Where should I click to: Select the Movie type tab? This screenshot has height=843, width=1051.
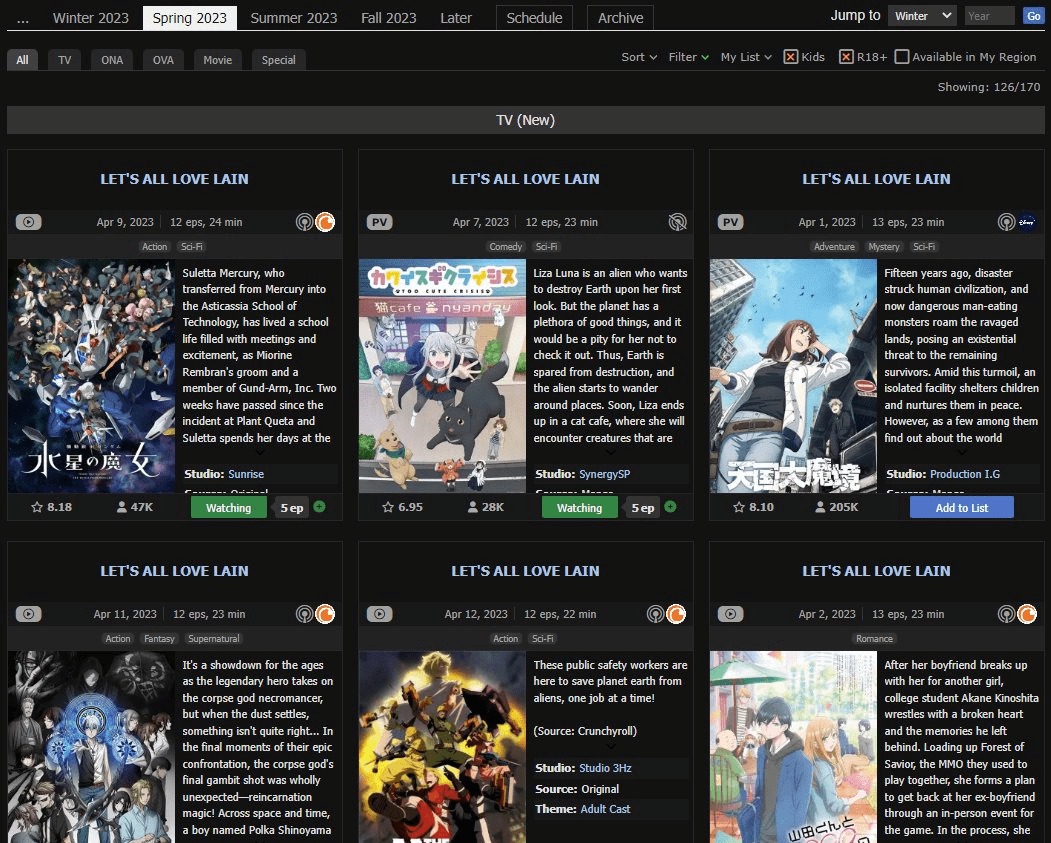pos(217,60)
